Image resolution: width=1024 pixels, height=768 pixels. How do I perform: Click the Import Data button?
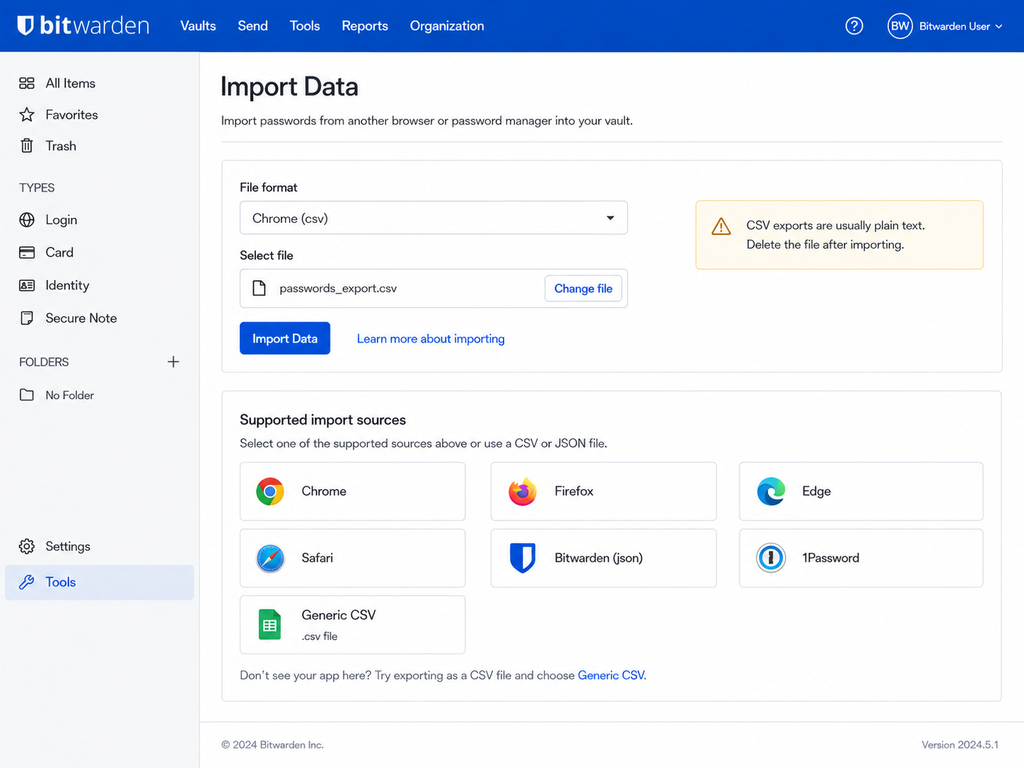pyautogui.click(x=285, y=338)
